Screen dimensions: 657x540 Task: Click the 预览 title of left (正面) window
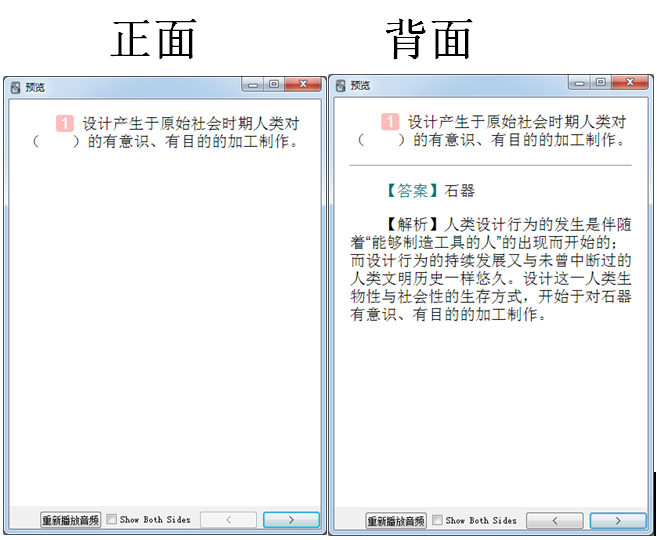pos(35,88)
